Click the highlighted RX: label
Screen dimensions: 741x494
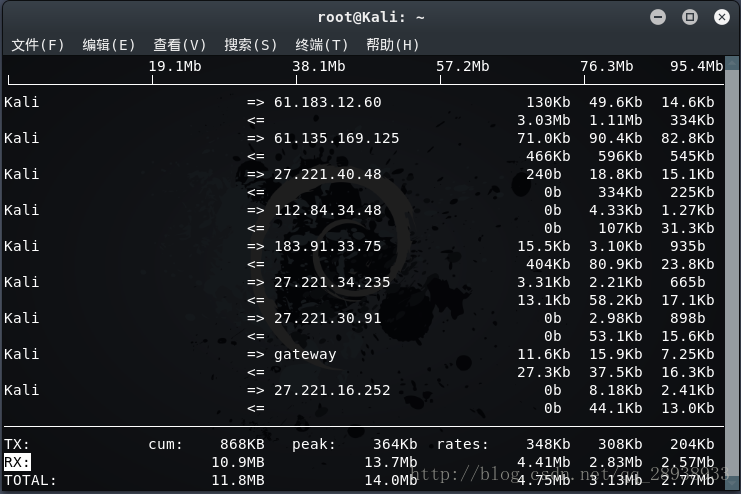17,462
